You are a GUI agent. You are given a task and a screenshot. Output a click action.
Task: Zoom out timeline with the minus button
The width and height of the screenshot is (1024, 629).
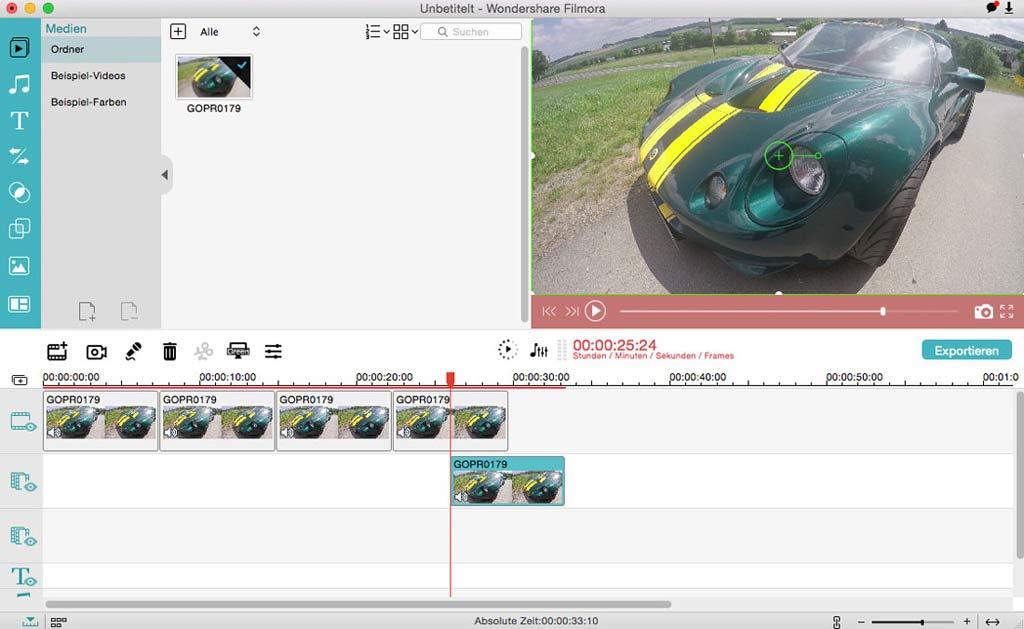(861, 622)
